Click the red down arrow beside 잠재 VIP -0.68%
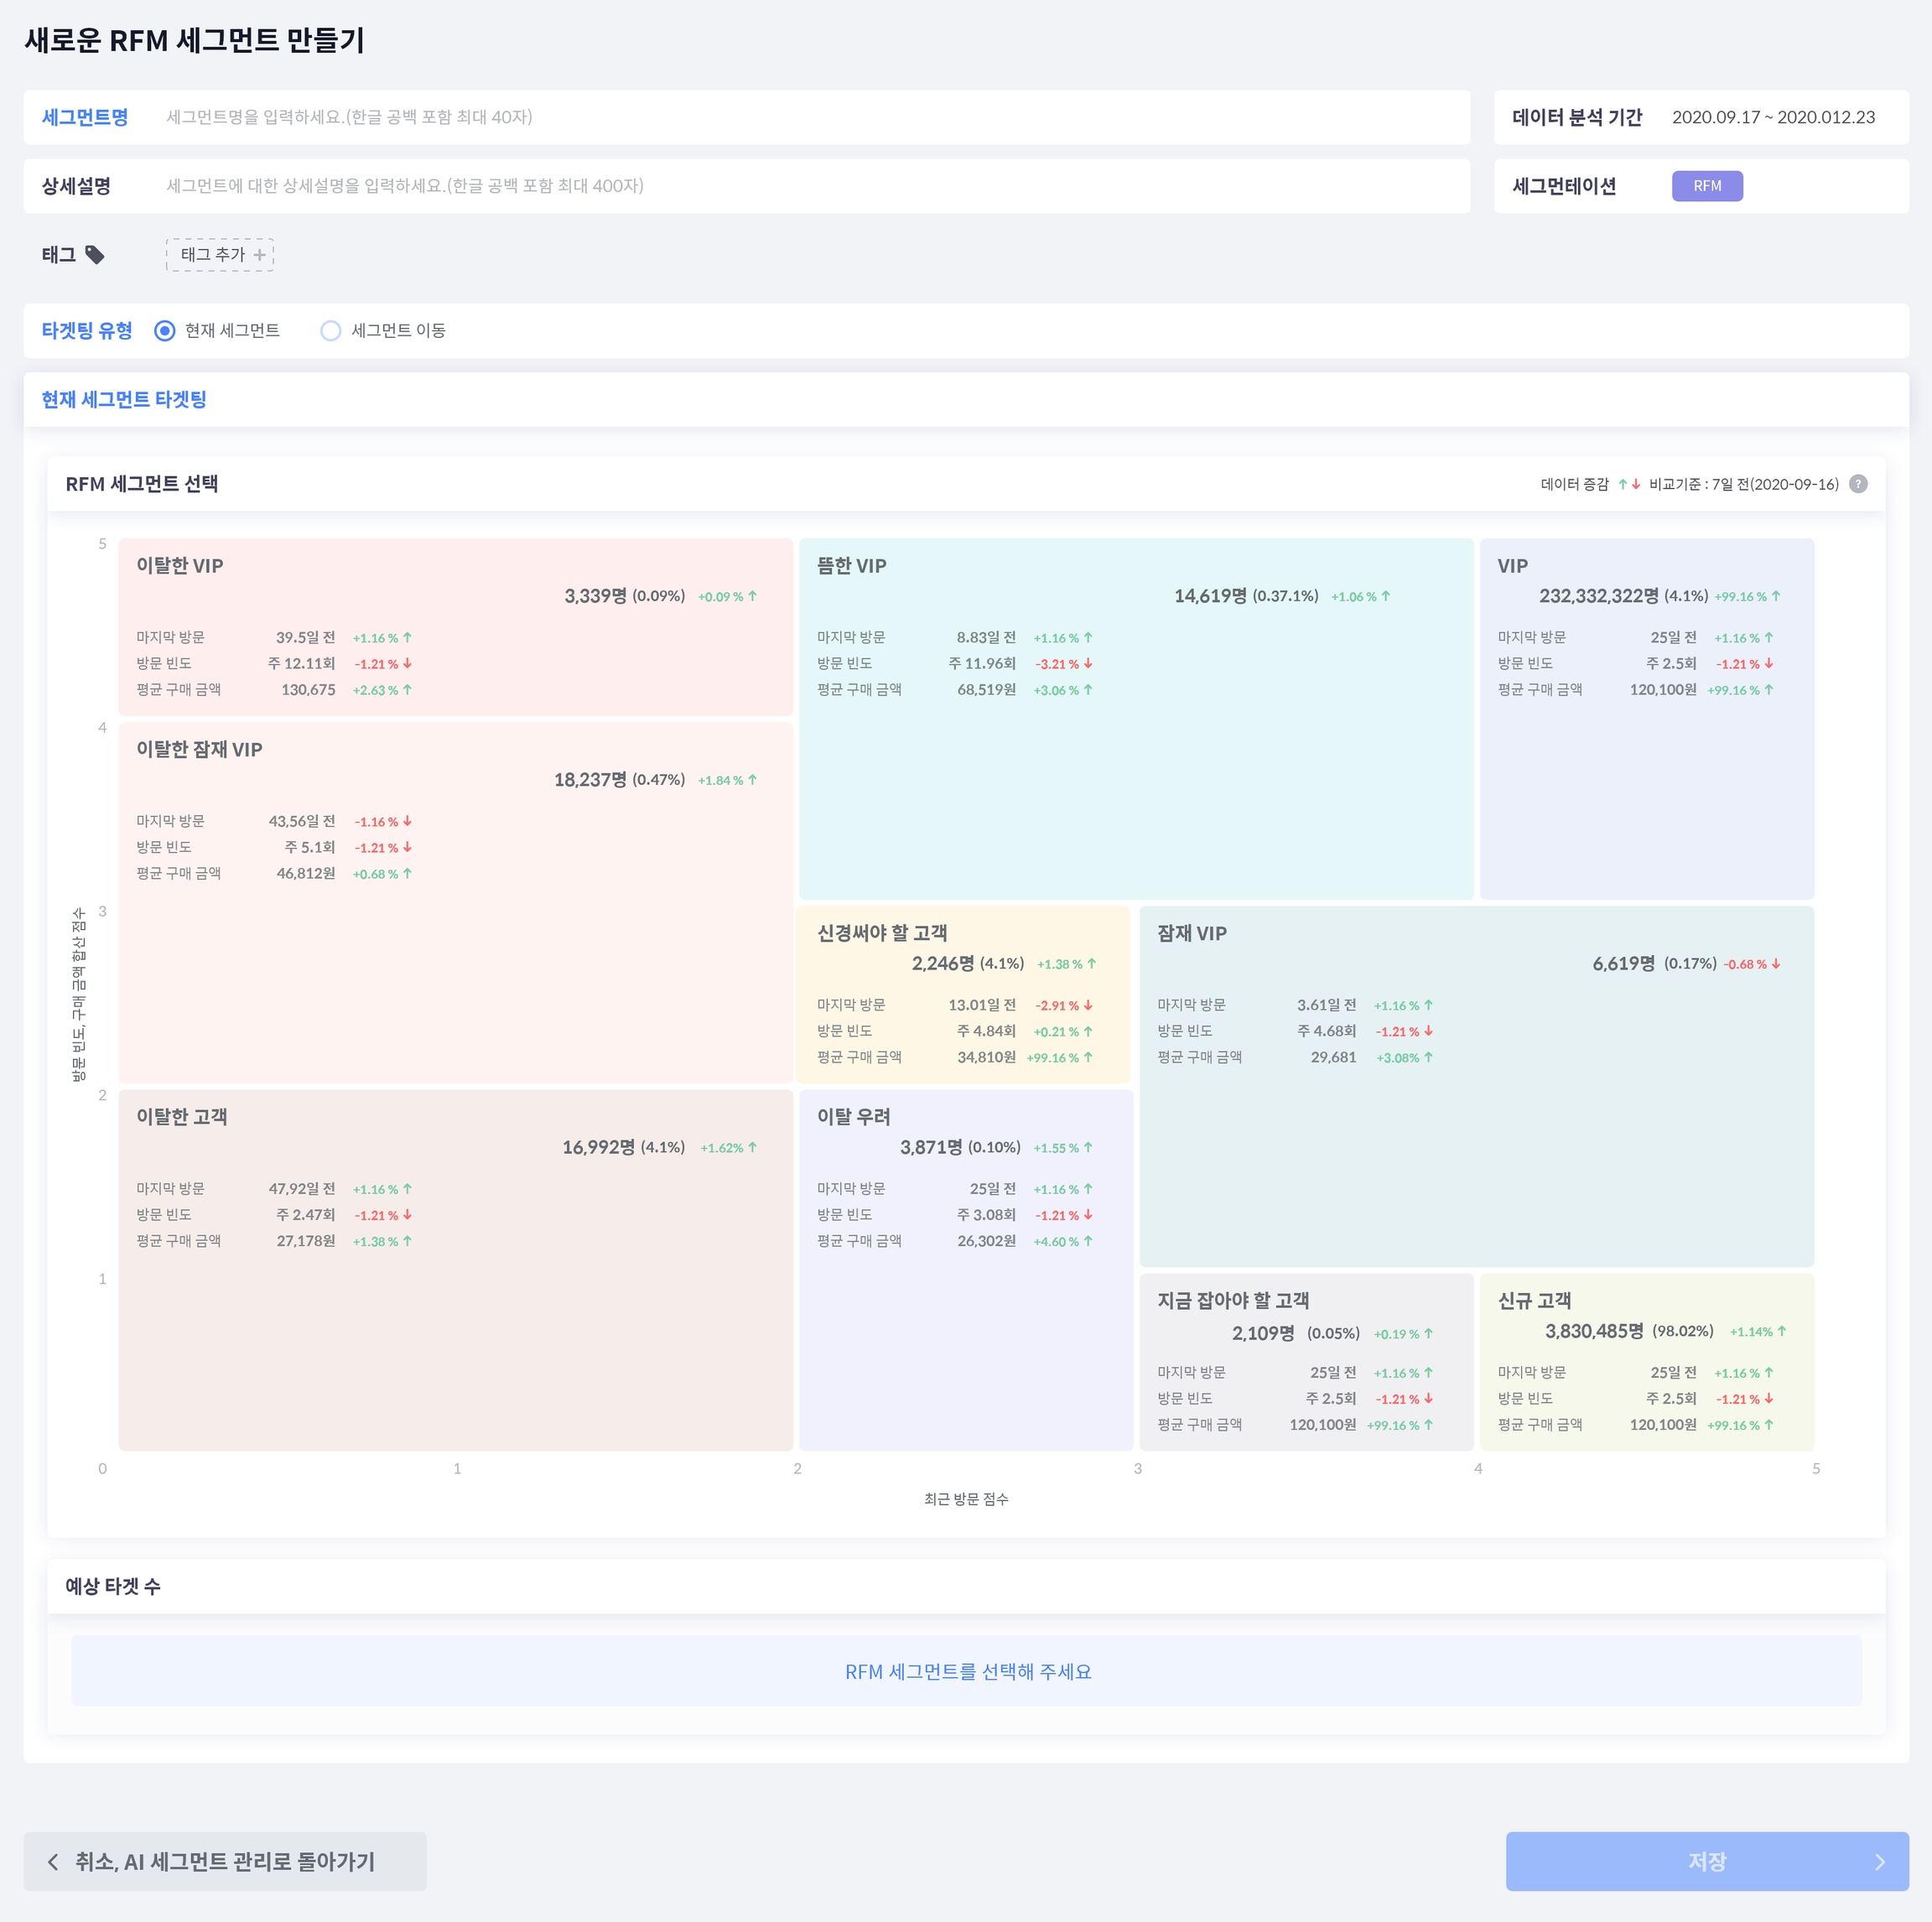1932x1922 pixels. (1776, 964)
